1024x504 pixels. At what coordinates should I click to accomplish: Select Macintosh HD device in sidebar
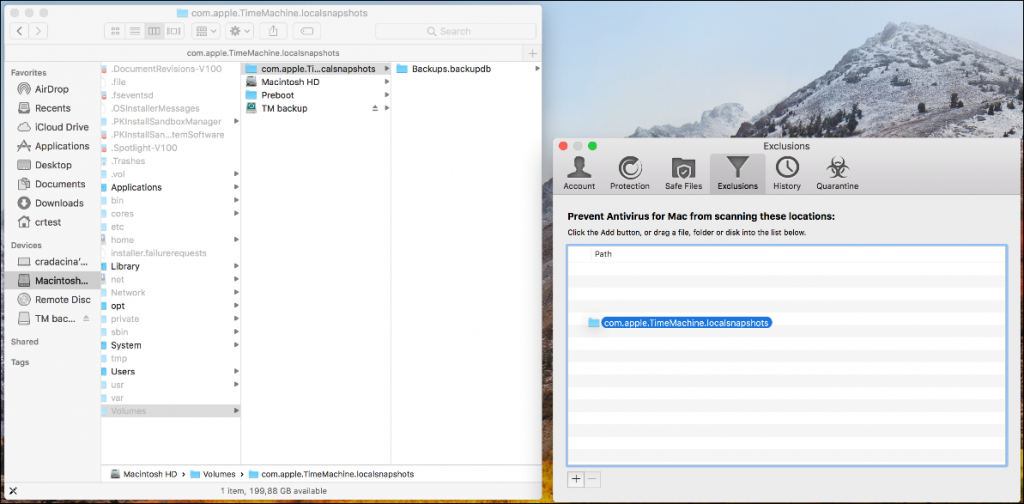coord(52,280)
